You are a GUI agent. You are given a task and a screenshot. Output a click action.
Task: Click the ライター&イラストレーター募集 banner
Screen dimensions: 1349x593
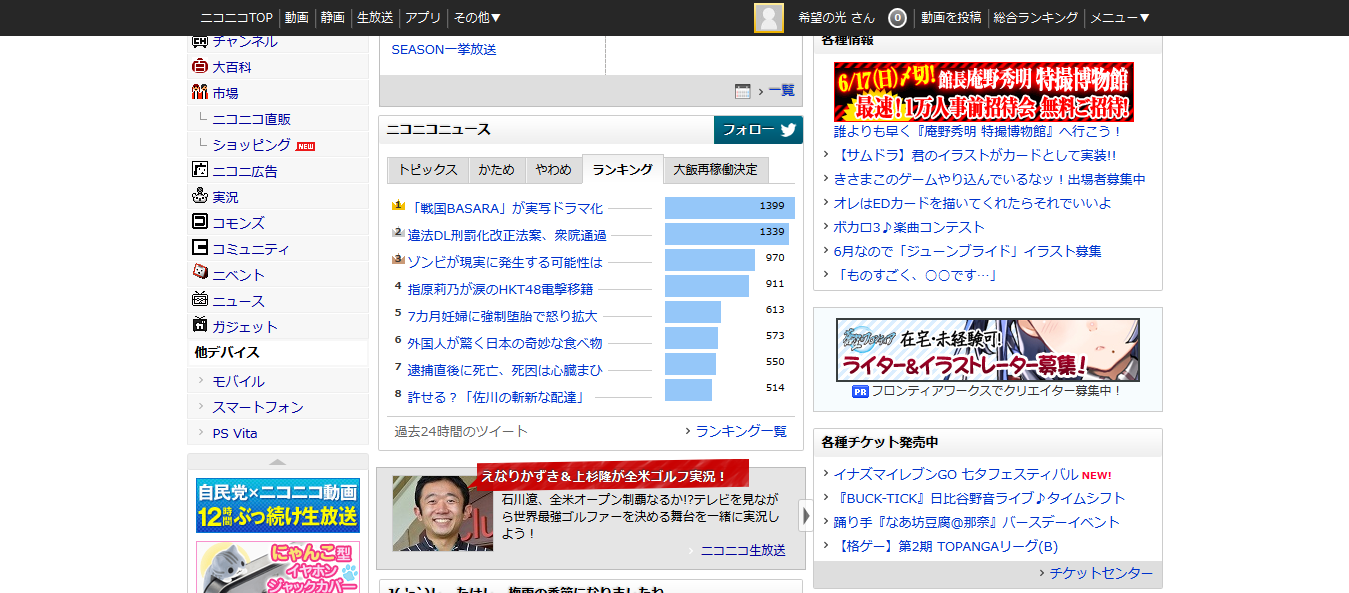pyautogui.click(x=988, y=350)
